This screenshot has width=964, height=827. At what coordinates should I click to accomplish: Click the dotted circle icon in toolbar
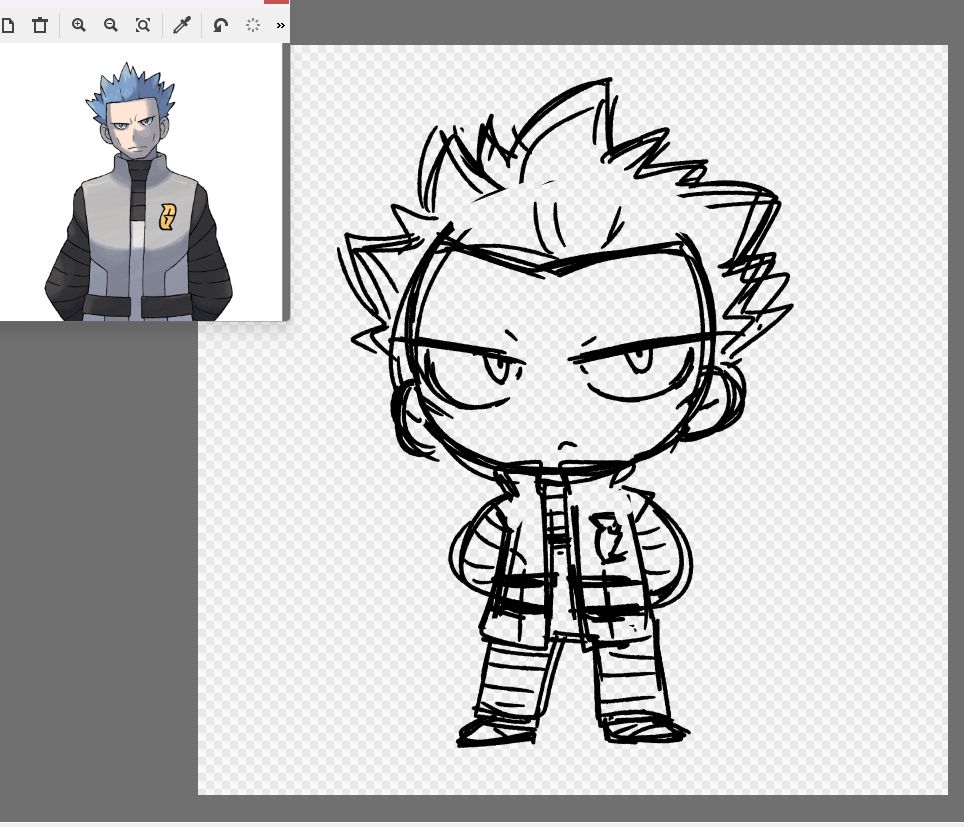click(253, 25)
